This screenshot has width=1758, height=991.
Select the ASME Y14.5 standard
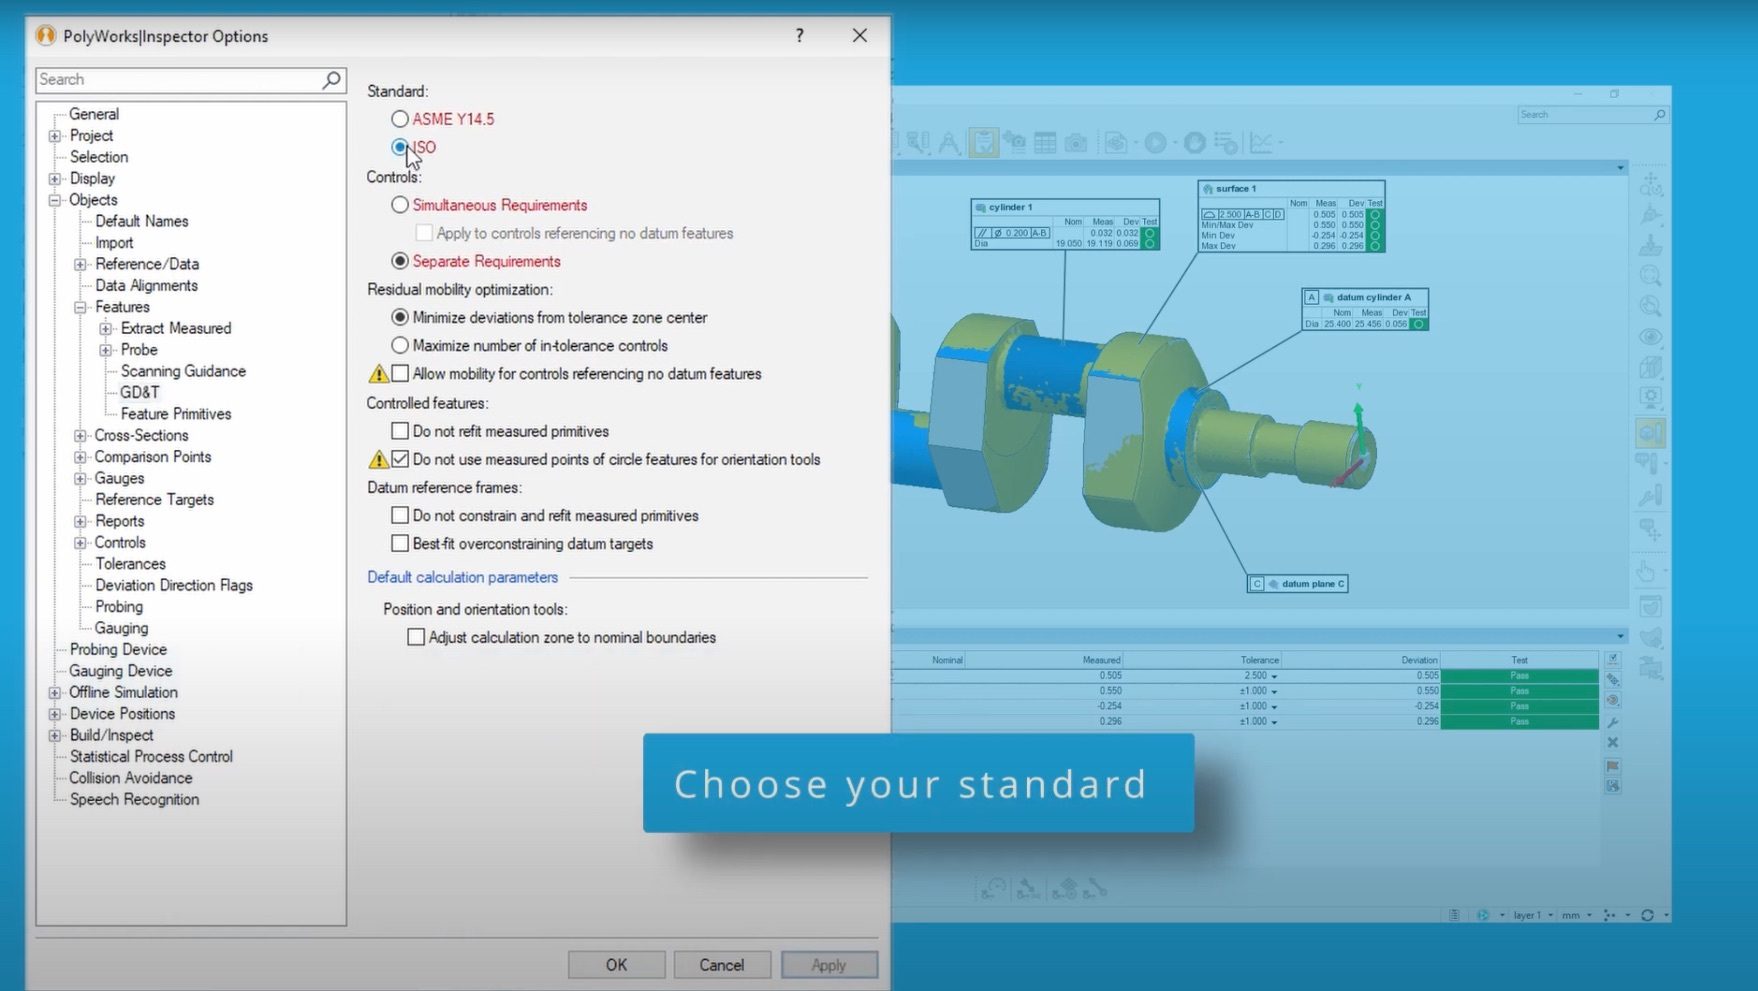coord(400,119)
